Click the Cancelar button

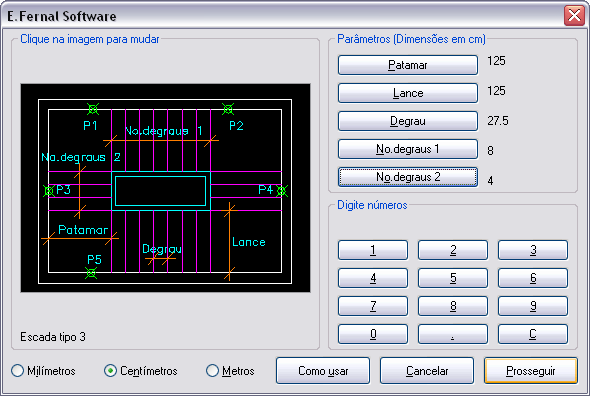(x=427, y=371)
